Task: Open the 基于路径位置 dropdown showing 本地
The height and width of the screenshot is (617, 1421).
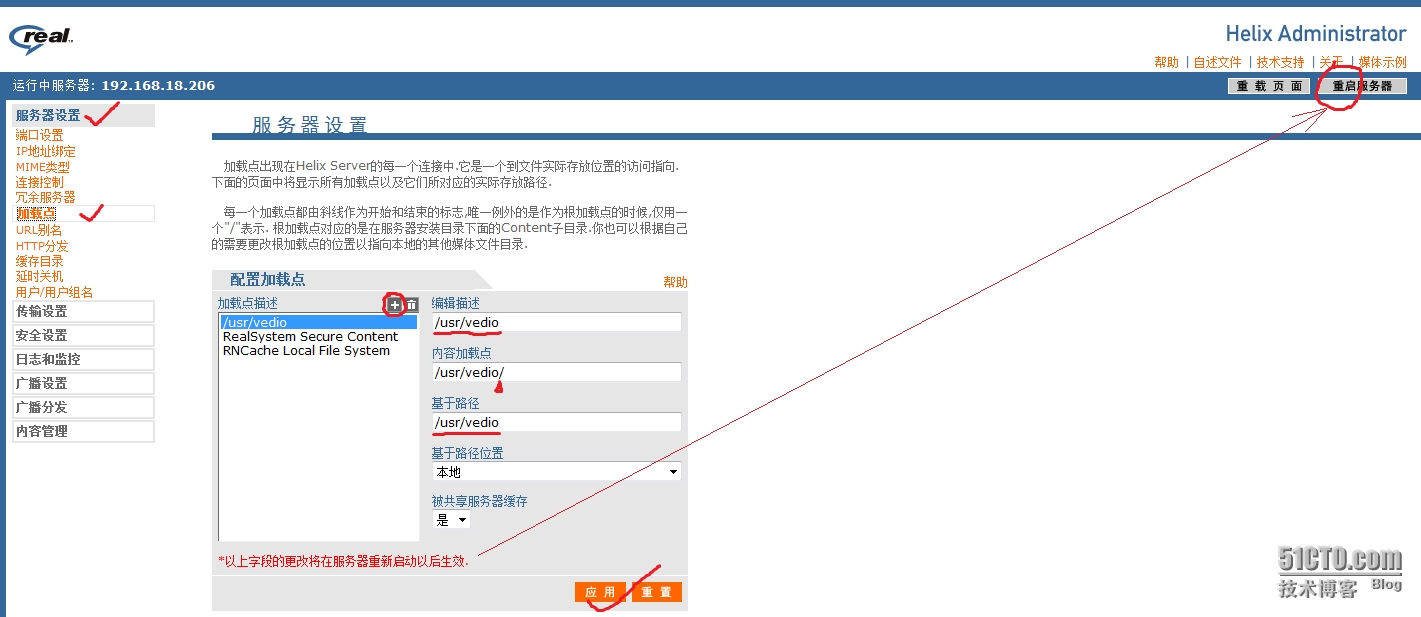Action: pos(556,471)
